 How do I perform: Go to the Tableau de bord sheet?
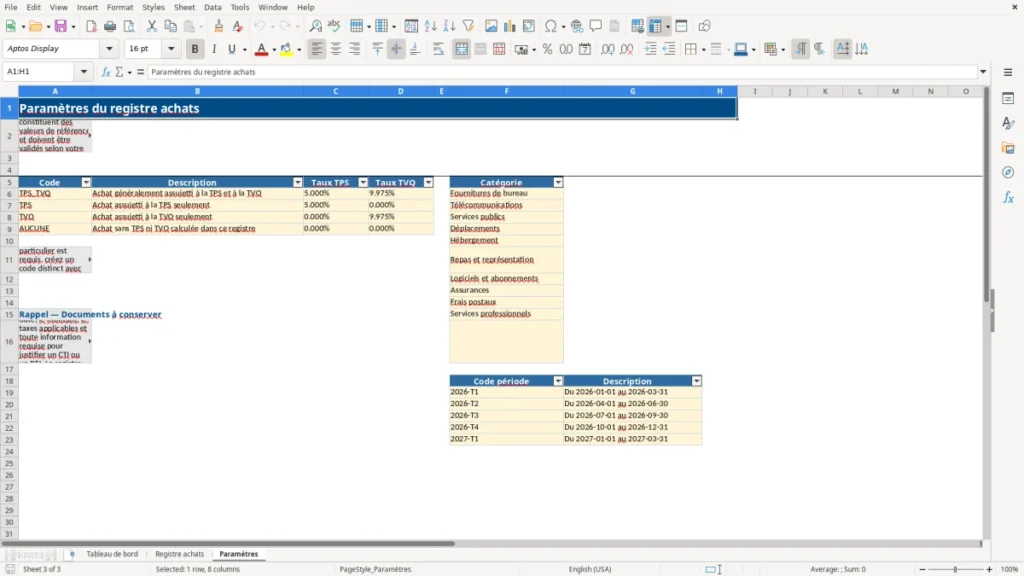coord(112,554)
